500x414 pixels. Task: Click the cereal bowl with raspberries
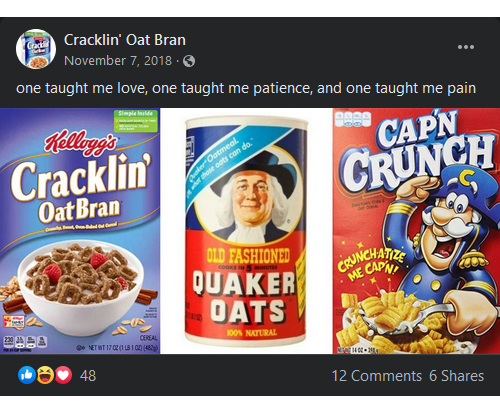click(81, 288)
